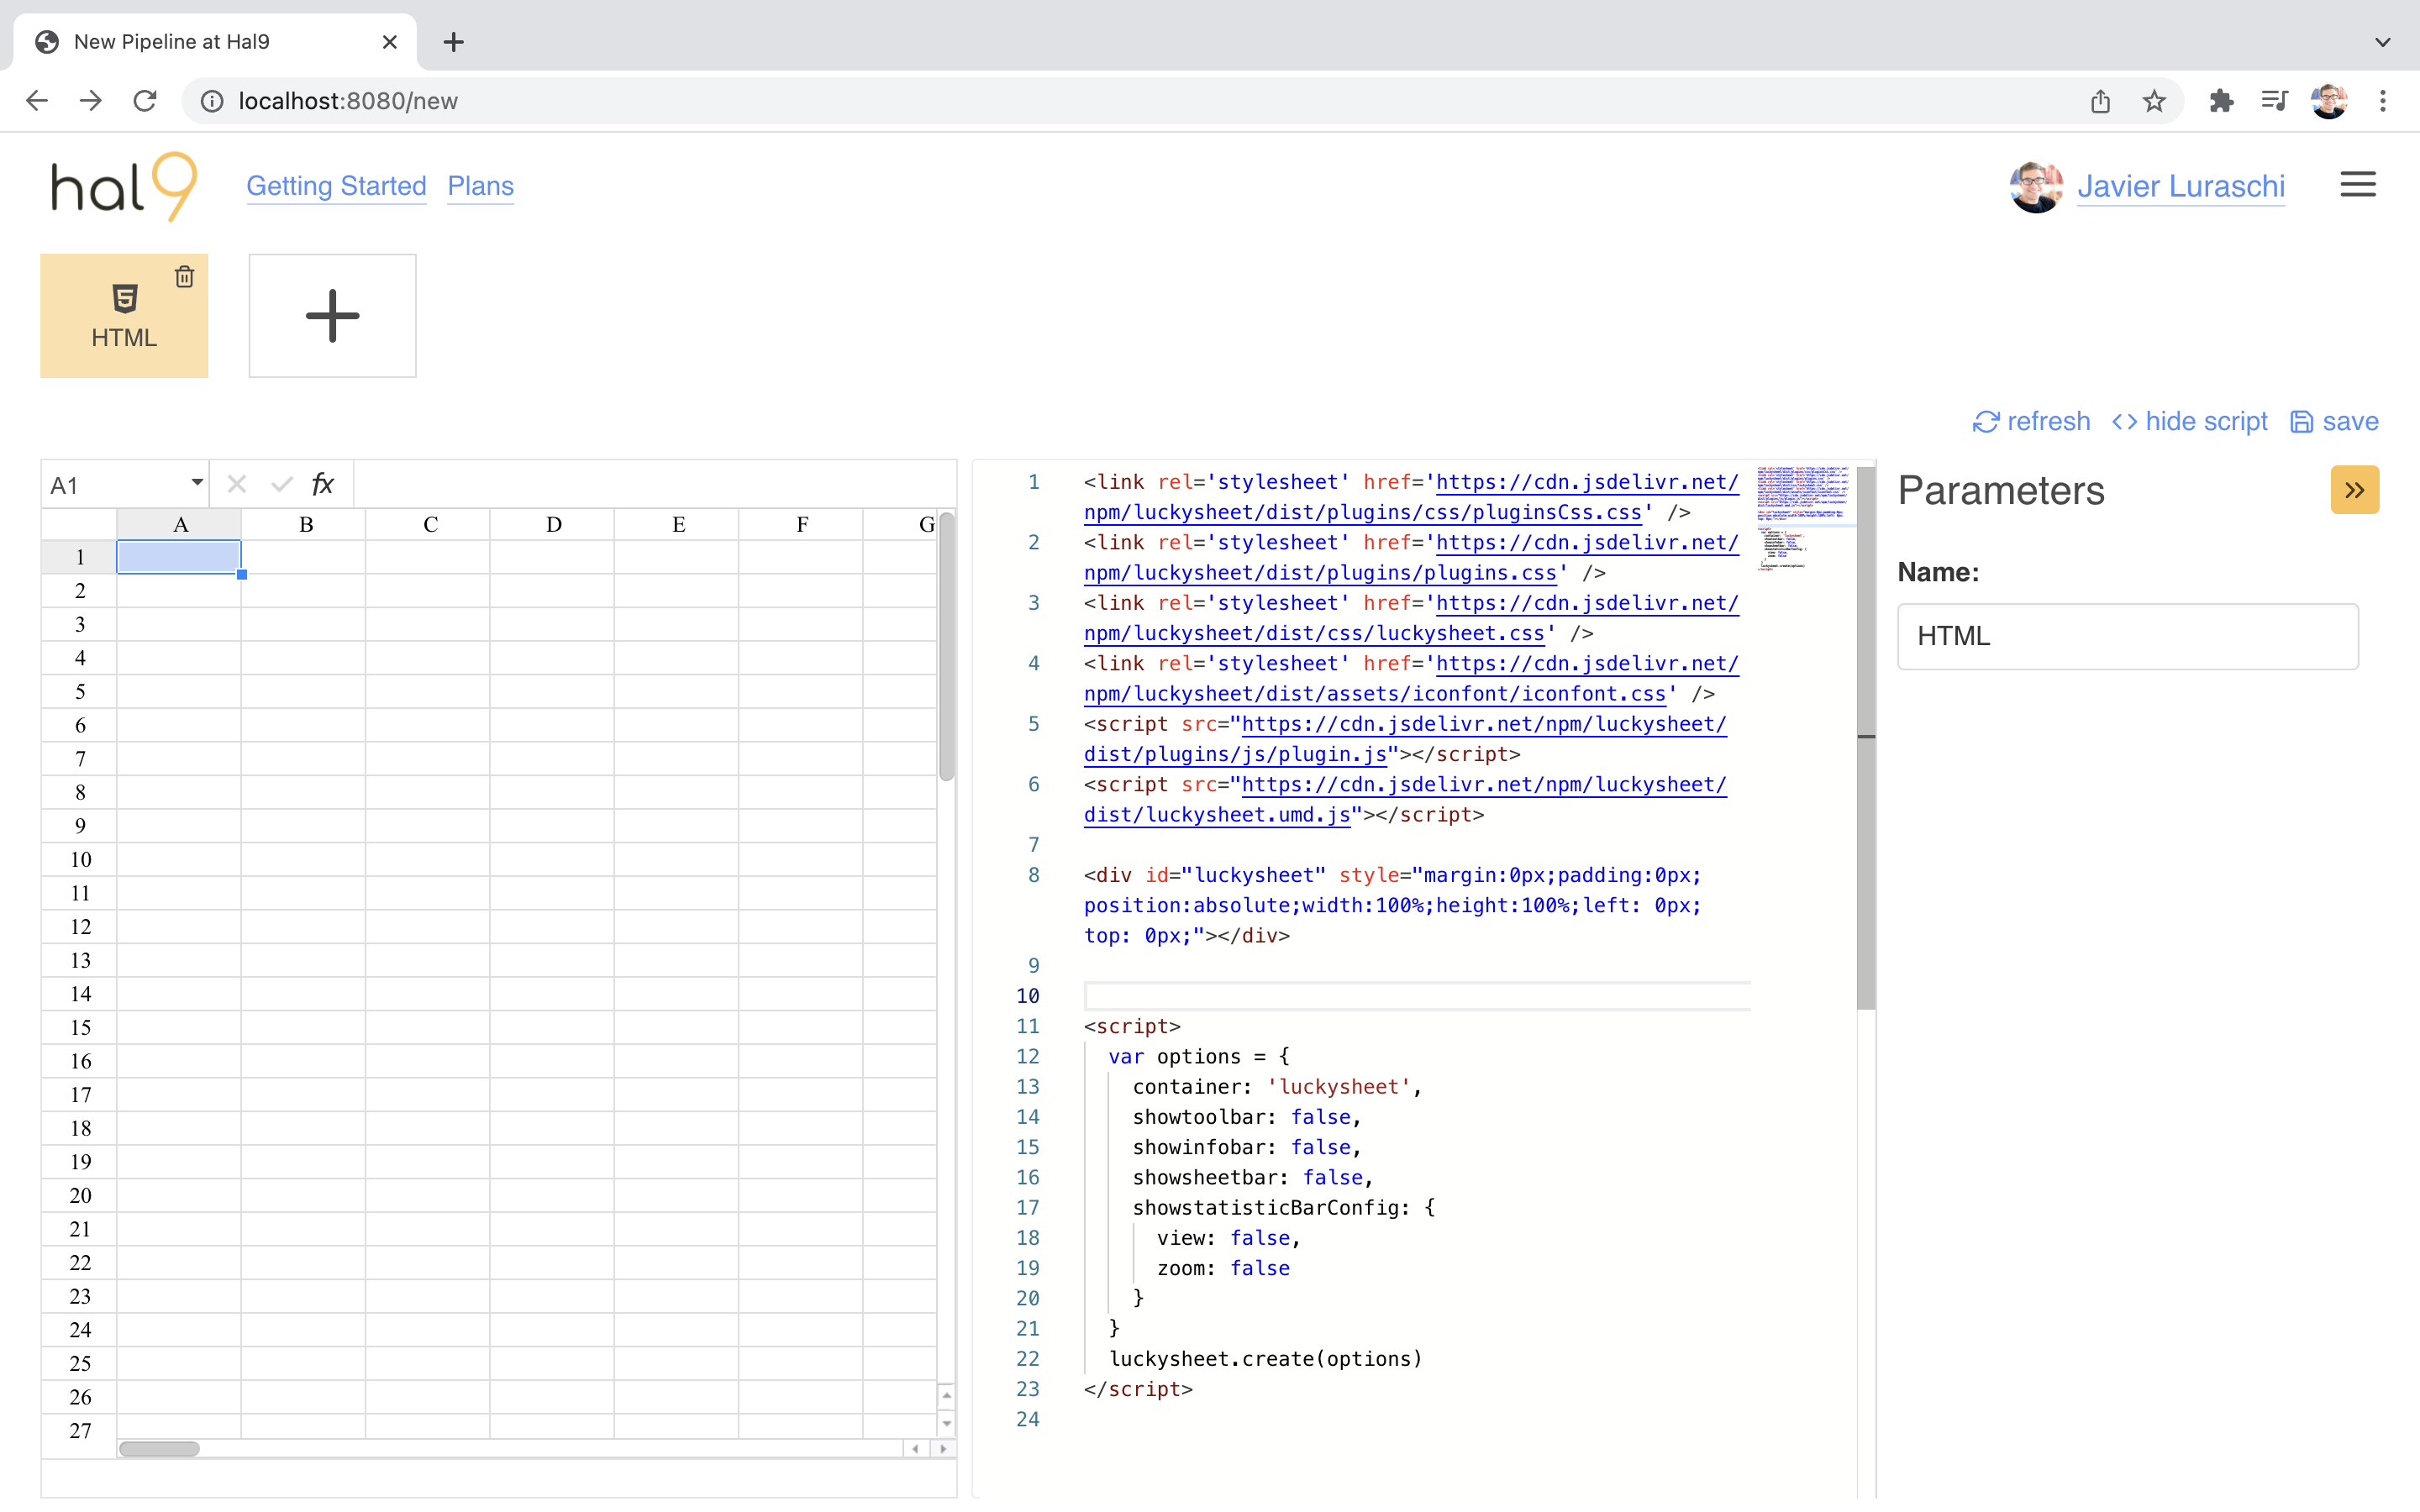Toggle hide script view
This screenshot has height=1512, width=2420.
(2190, 422)
